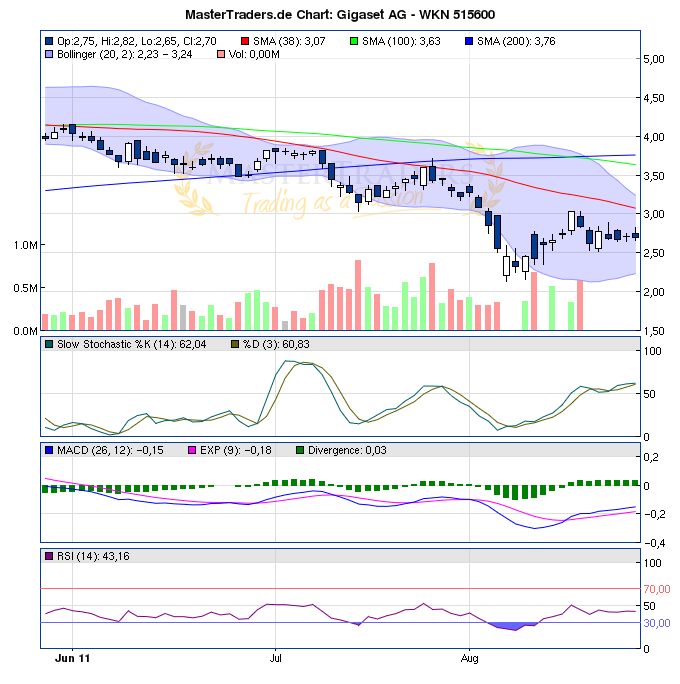Click the 3,00 price axis label

(654, 214)
